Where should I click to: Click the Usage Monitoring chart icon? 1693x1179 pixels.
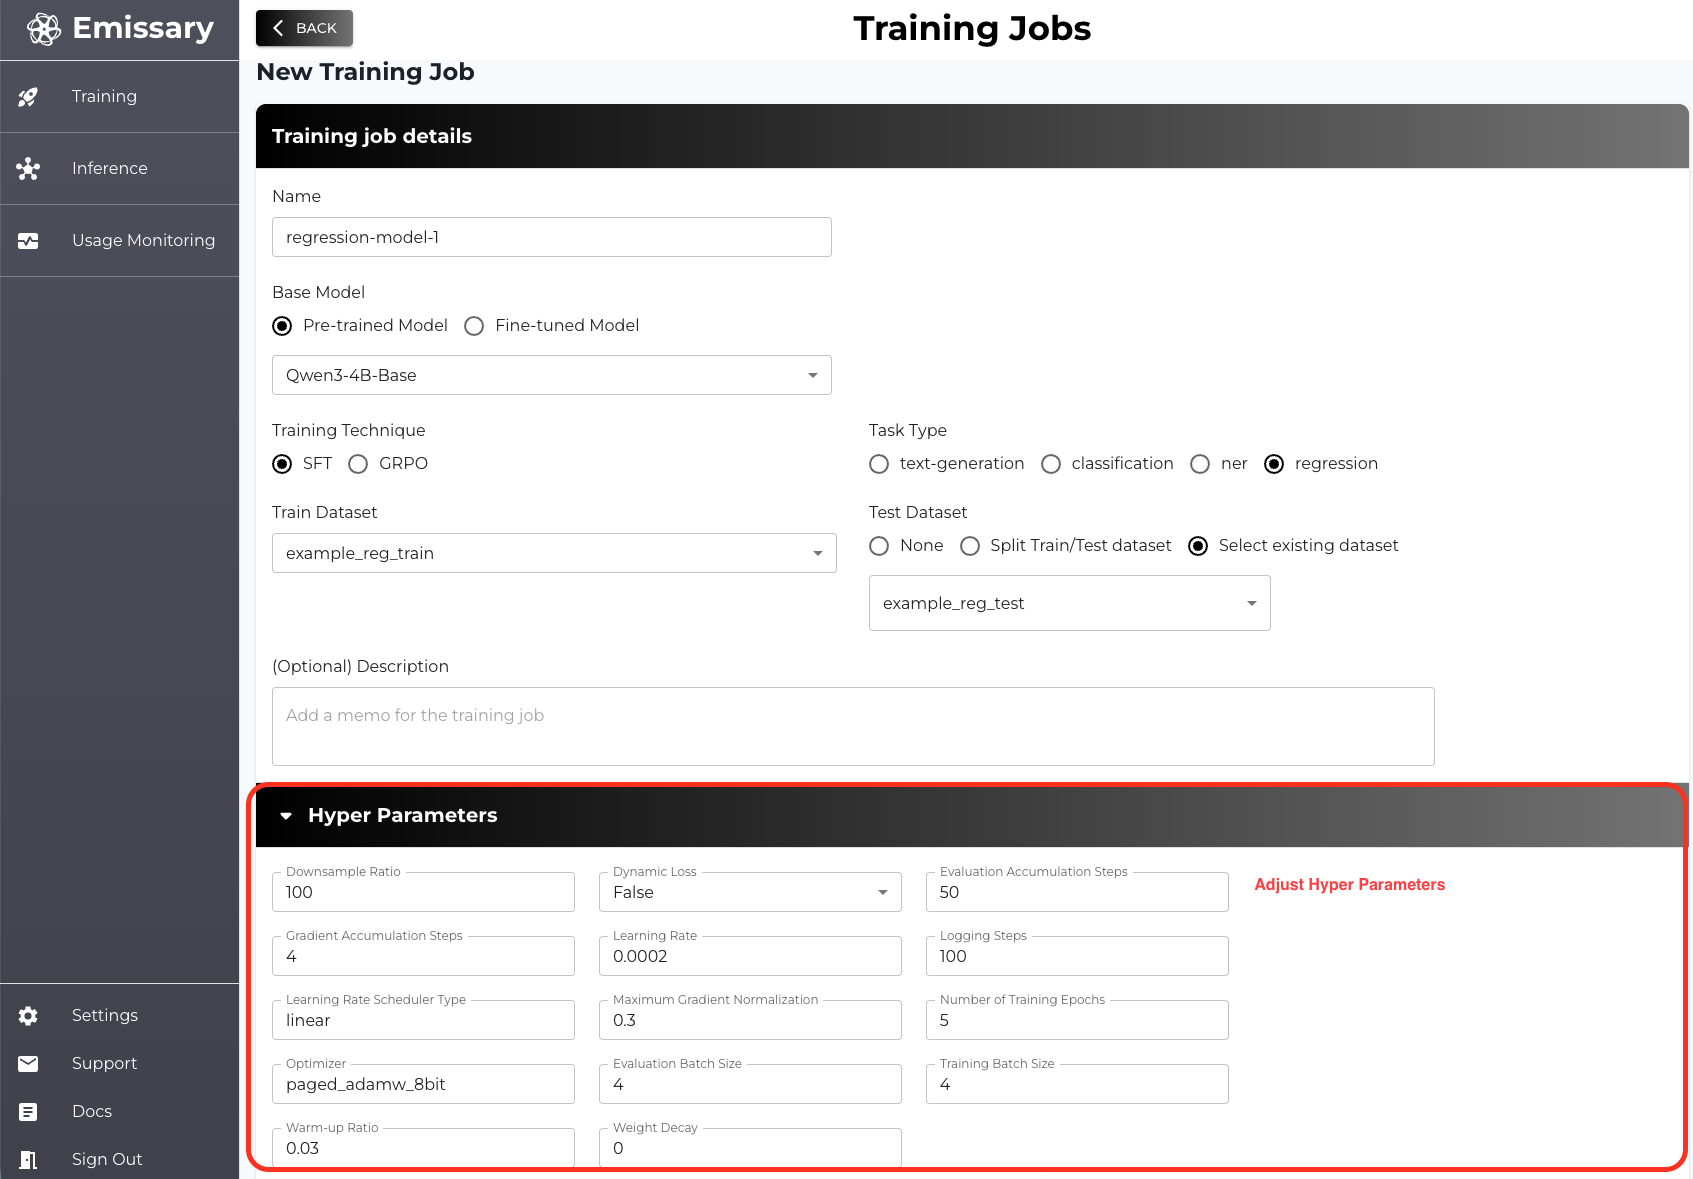coord(28,241)
